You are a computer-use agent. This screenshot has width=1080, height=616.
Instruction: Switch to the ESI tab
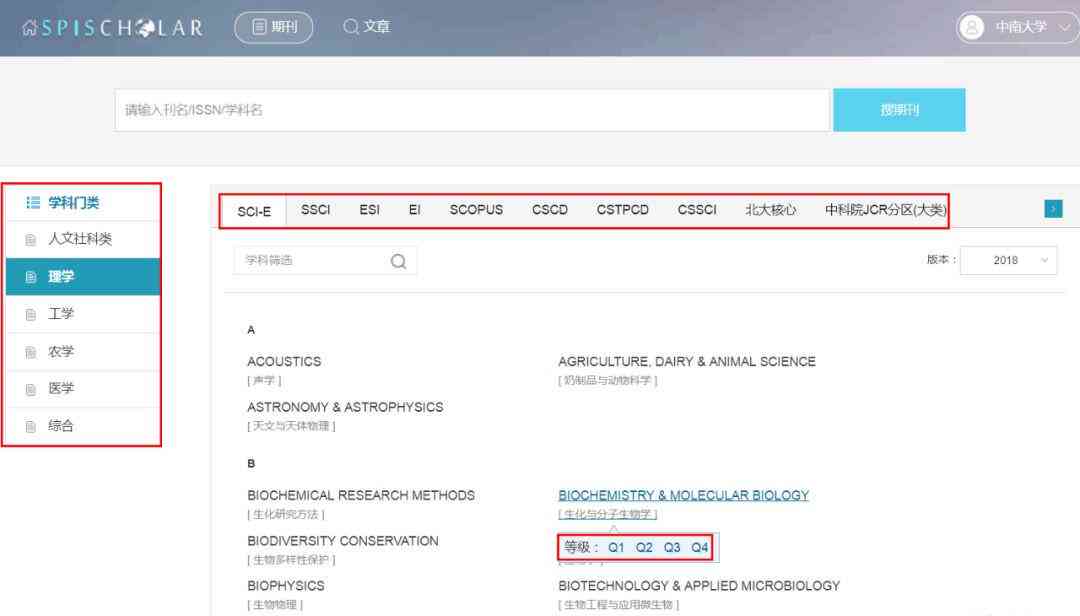(x=369, y=209)
